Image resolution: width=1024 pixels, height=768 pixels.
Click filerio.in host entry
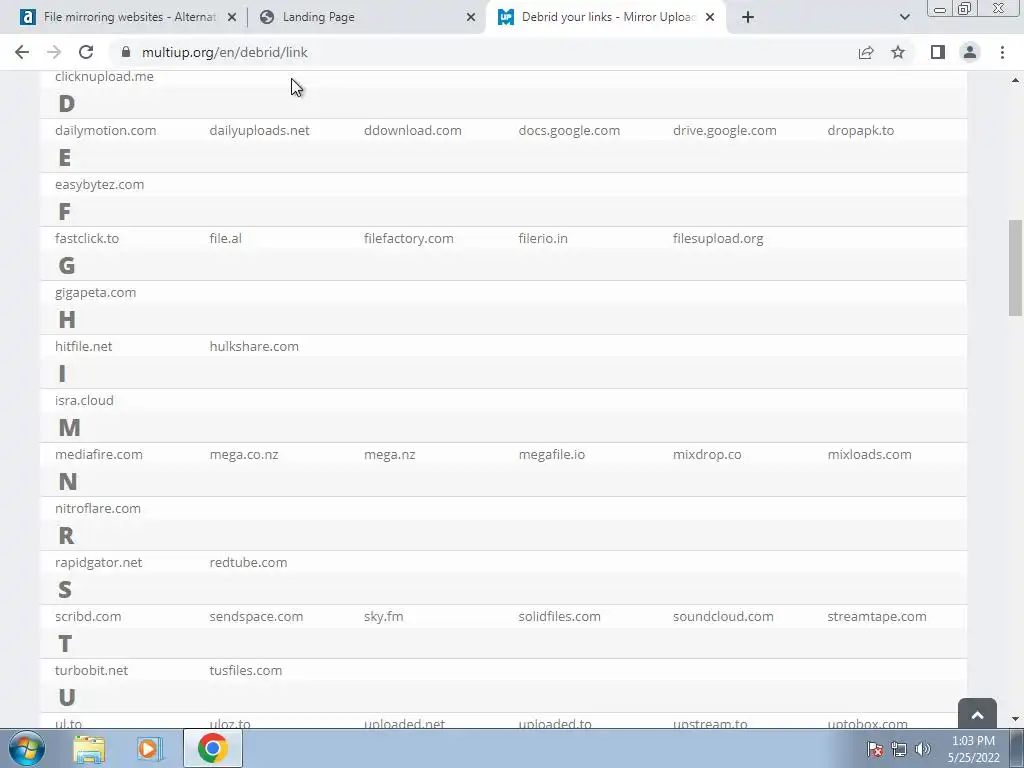[543, 238]
